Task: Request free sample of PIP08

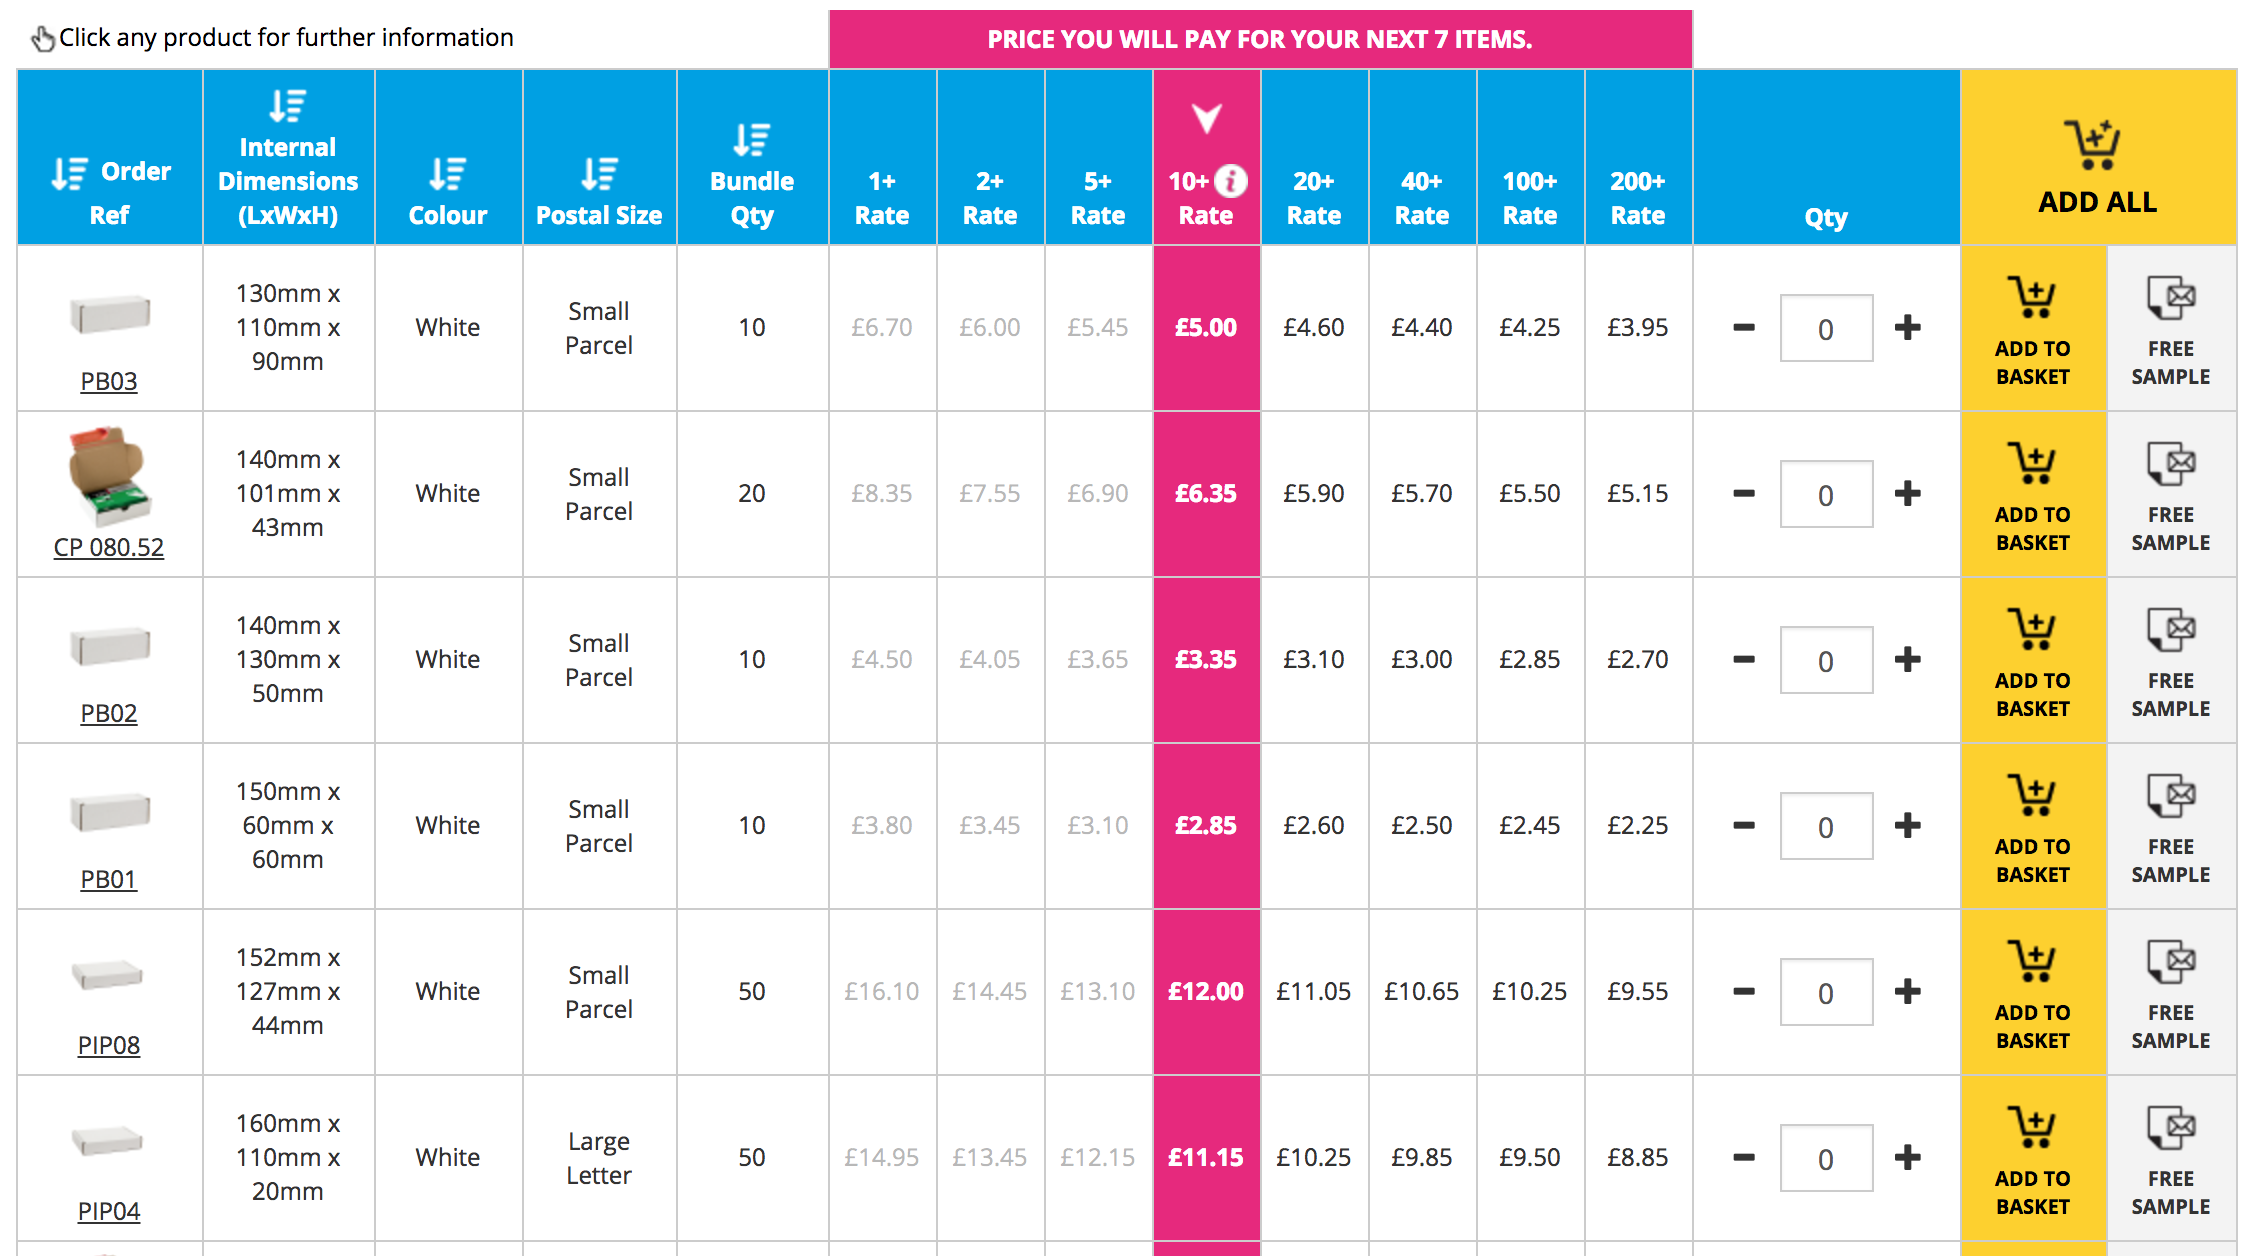Action: 2170,993
